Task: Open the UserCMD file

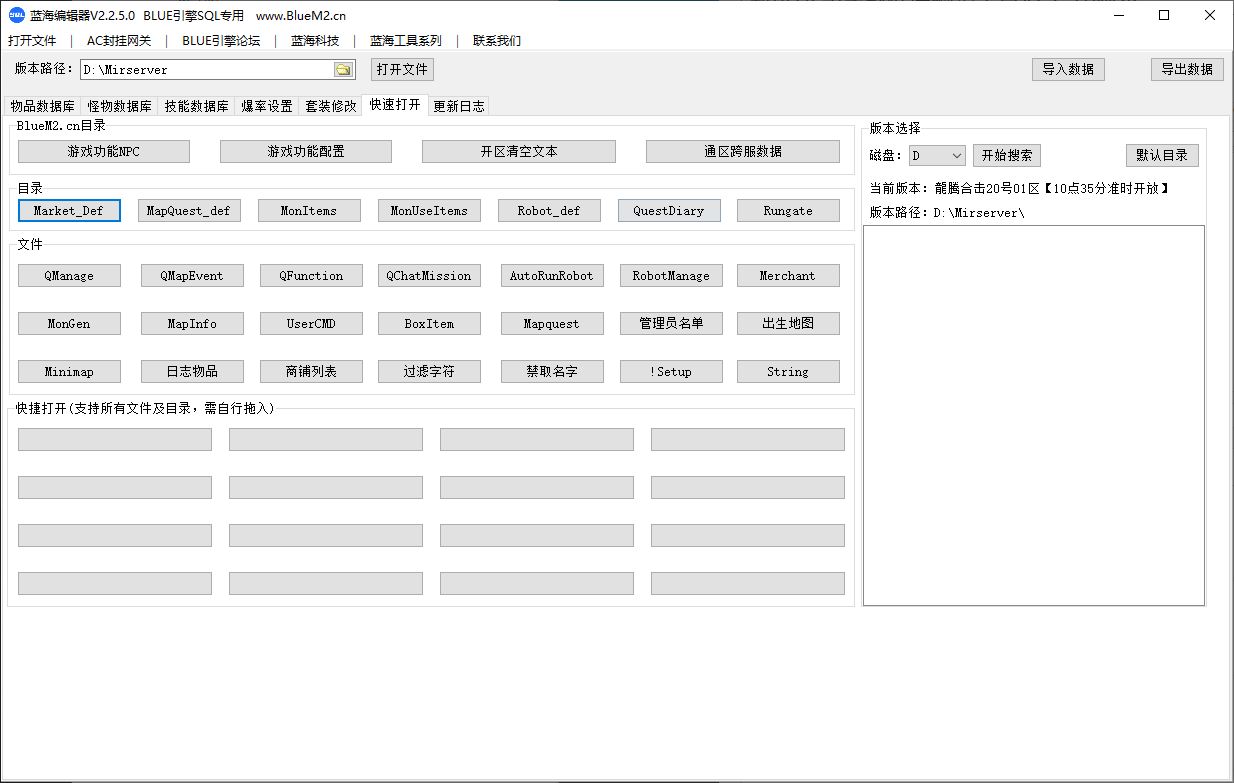Action: (311, 323)
